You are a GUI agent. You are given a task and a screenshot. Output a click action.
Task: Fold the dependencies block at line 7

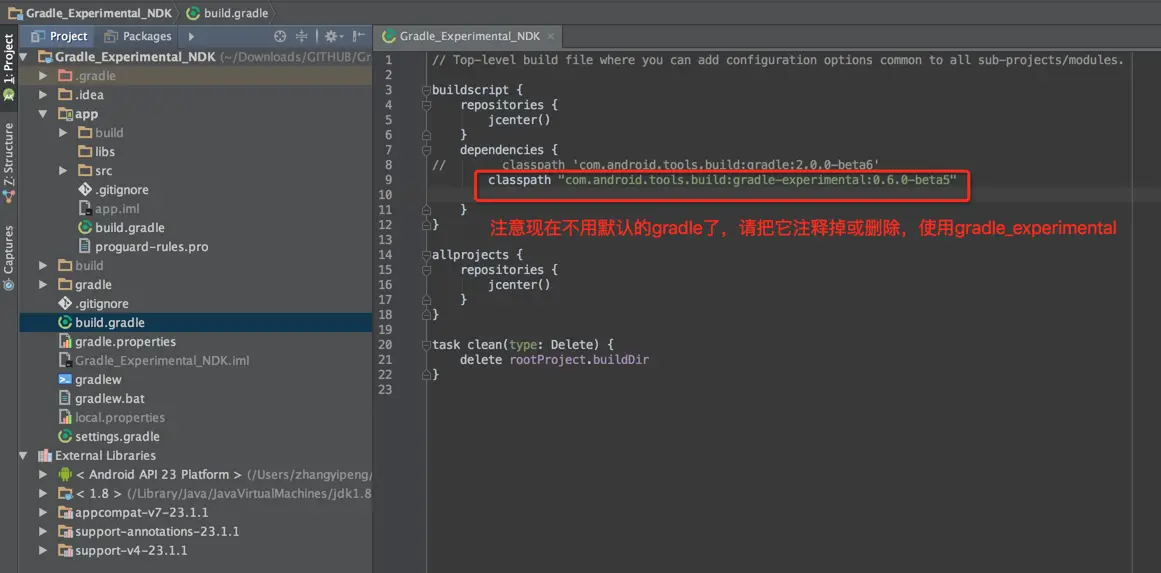click(x=426, y=150)
